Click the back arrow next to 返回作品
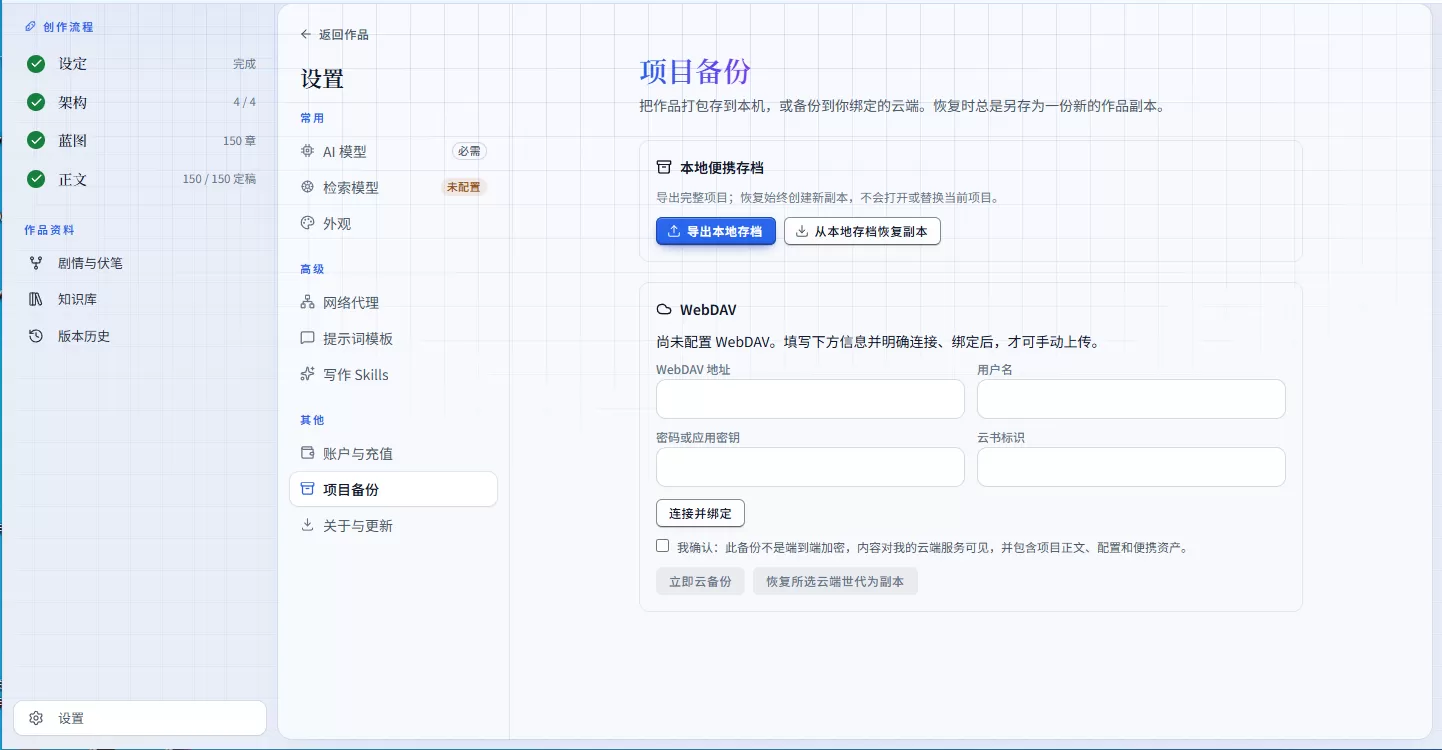Viewport: 1442px width, 750px height. [x=306, y=34]
